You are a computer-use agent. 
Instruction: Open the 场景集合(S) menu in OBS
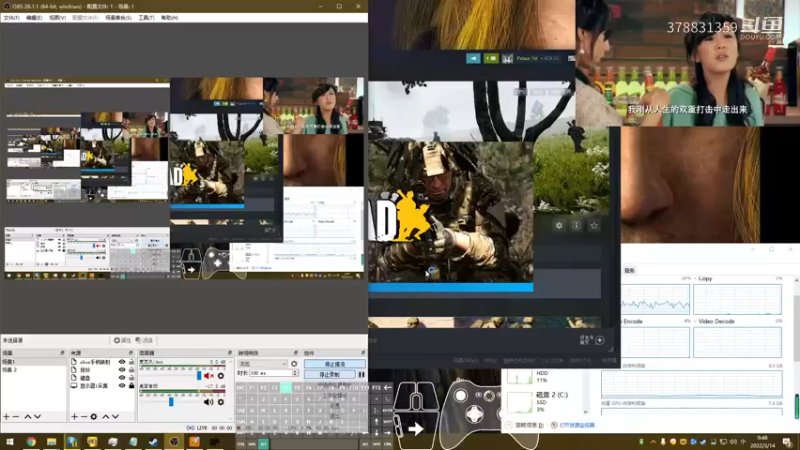tap(118, 18)
